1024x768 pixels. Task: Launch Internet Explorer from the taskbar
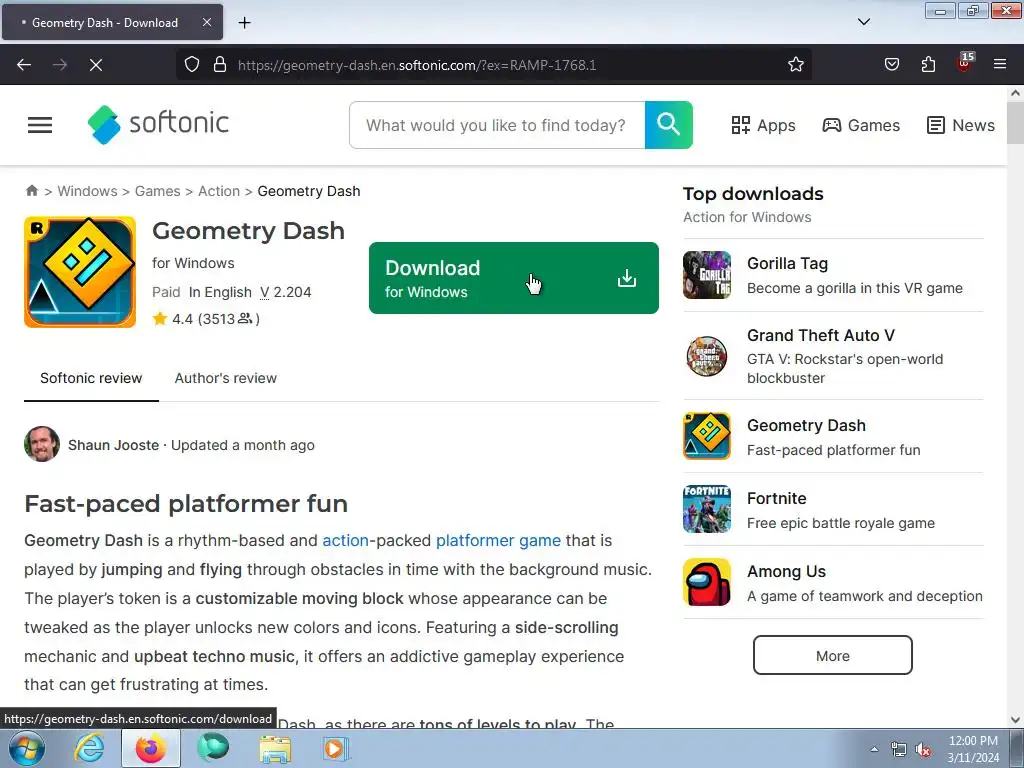coord(89,749)
